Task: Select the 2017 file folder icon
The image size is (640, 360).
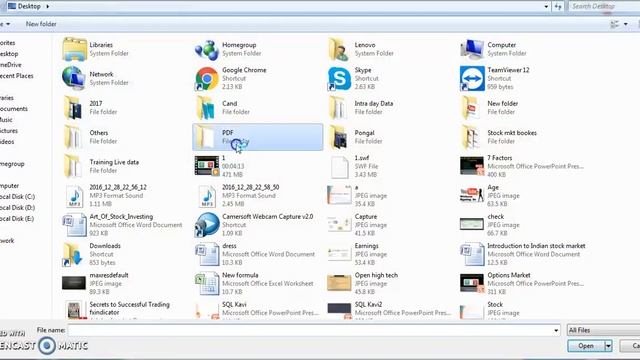Action: (73, 108)
